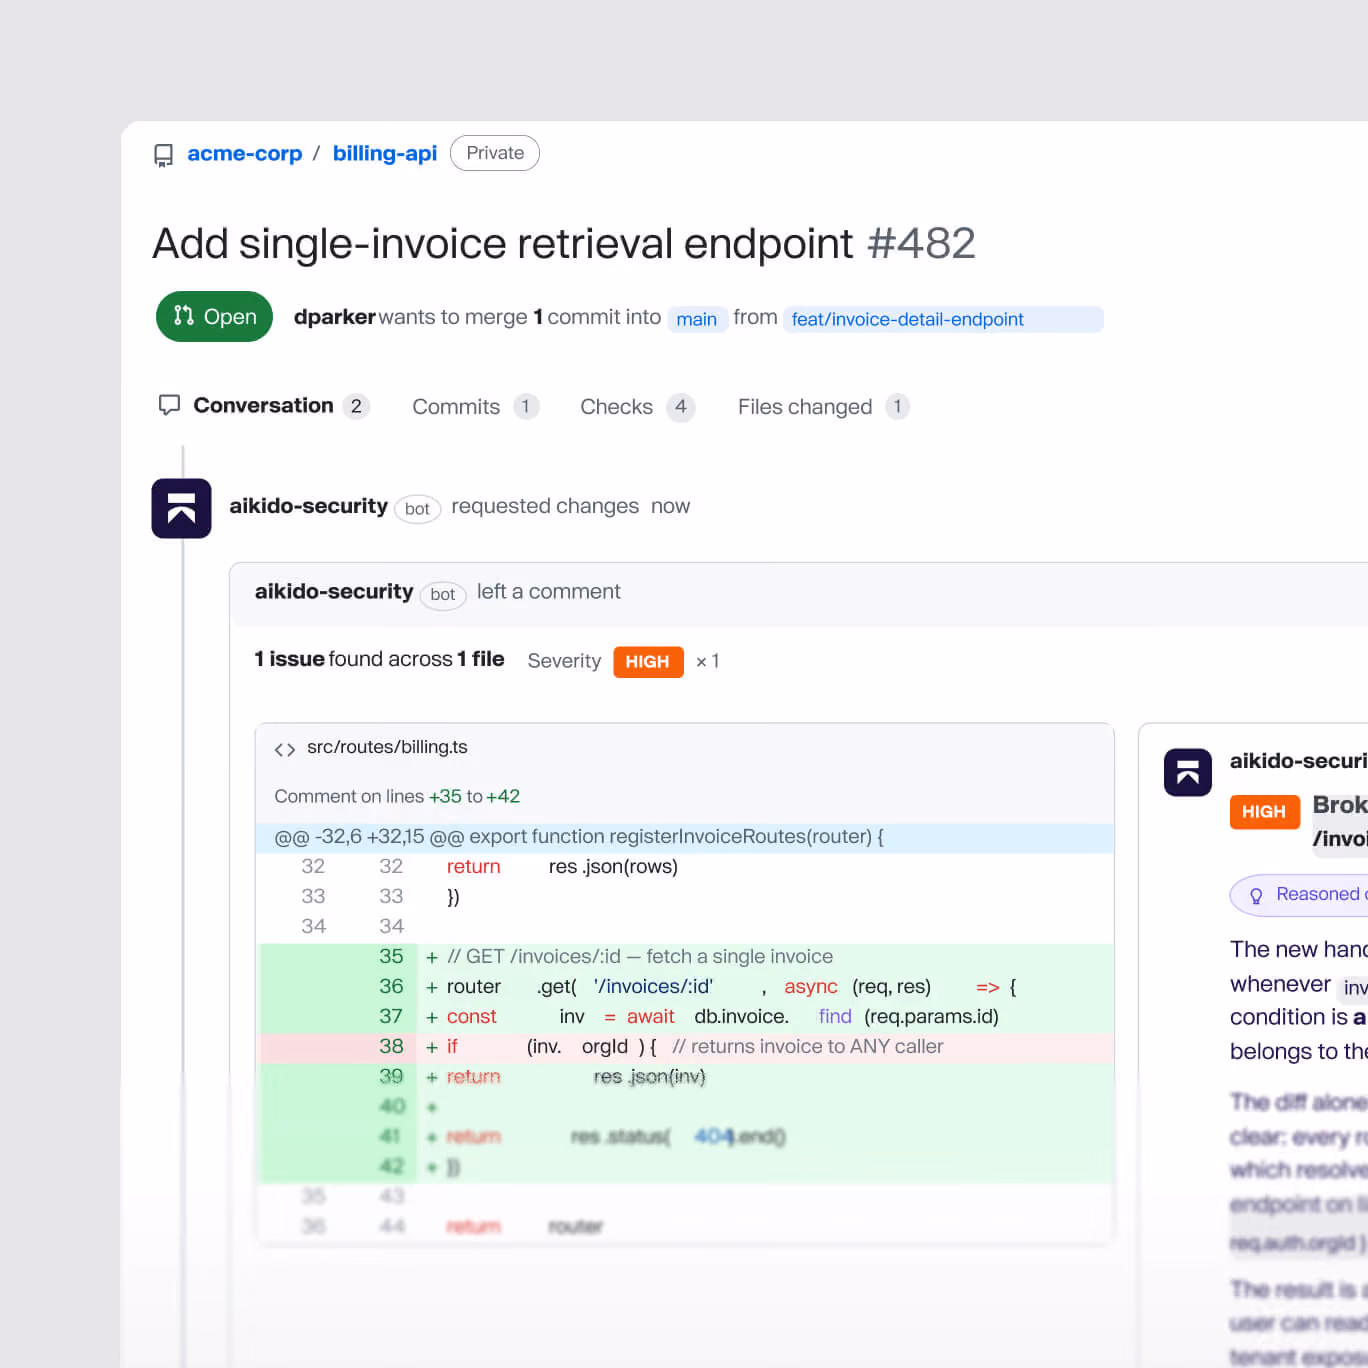Select the feat/invoice-detail-endpoint branch label

tap(943, 319)
